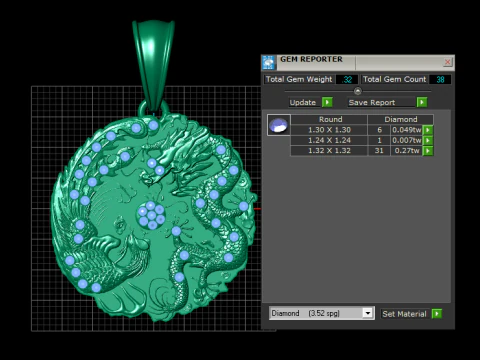Click the Total Gem Weight label
This screenshot has height=360, width=480.
pos(299,79)
